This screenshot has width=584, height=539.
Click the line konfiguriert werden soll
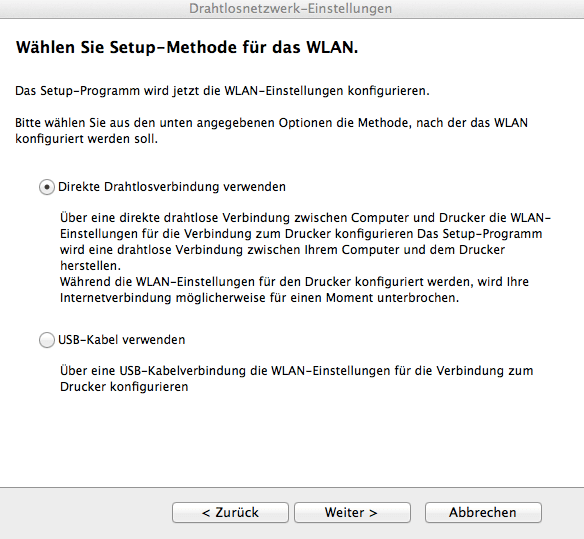[86, 139]
